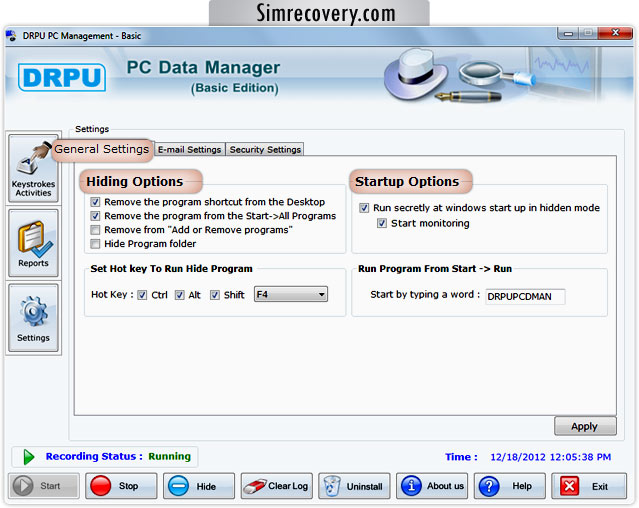
Task: Click the Uninstall button label
Action: point(365,486)
